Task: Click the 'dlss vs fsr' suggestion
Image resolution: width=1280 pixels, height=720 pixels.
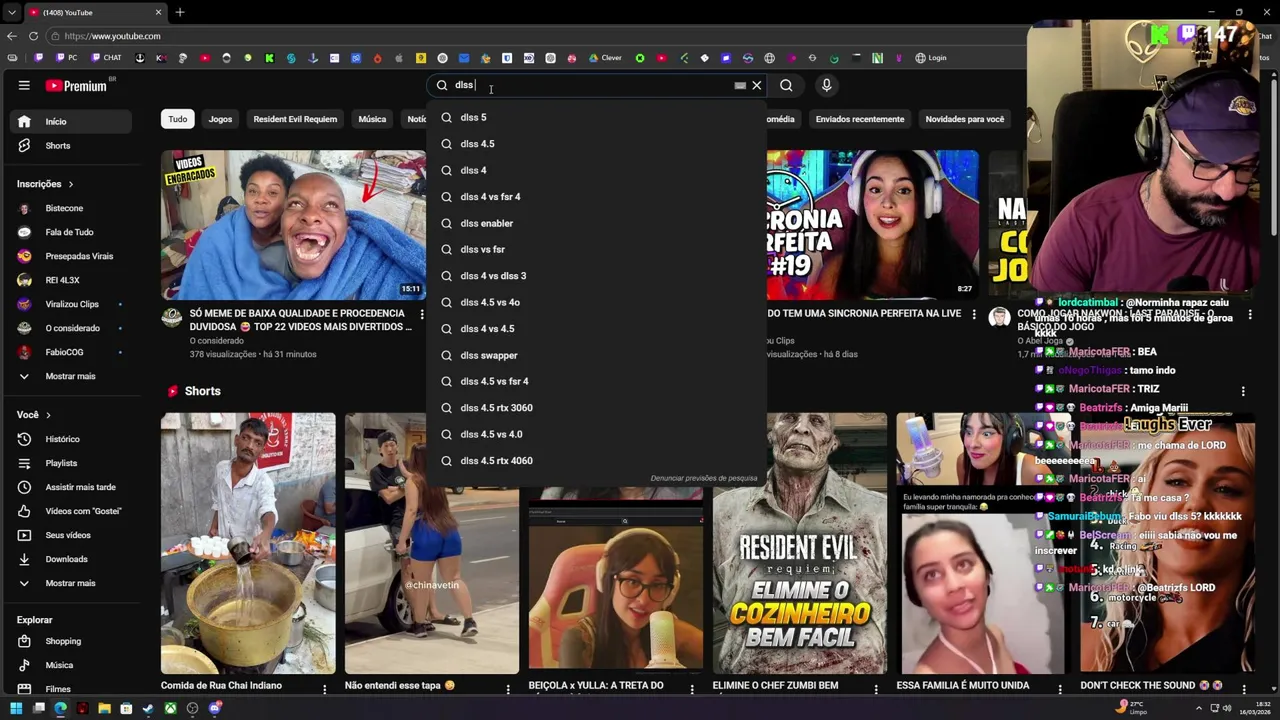Action: click(596, 249)
